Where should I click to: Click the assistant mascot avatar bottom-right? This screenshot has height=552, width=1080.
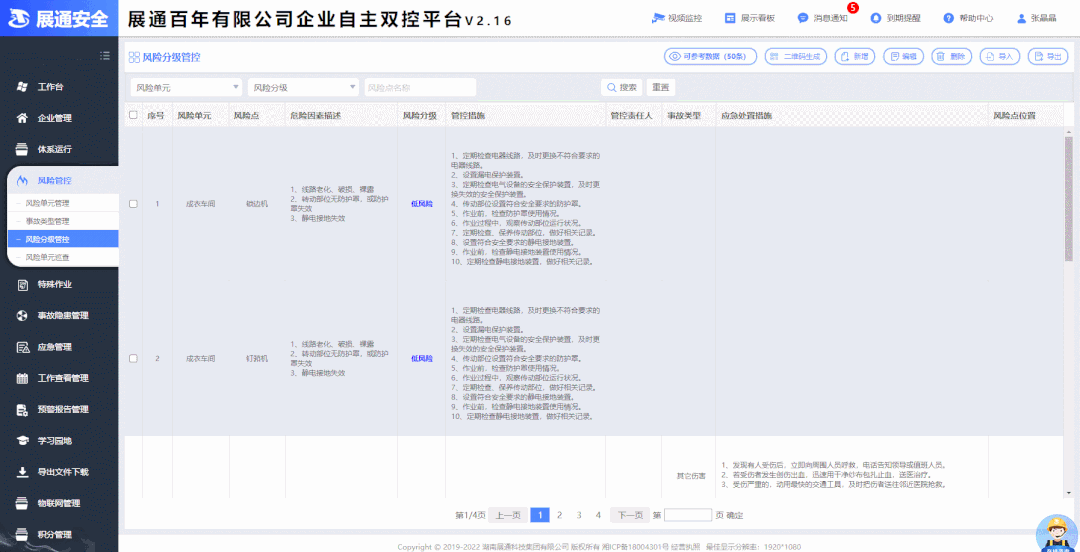(x=1057, y=533)
